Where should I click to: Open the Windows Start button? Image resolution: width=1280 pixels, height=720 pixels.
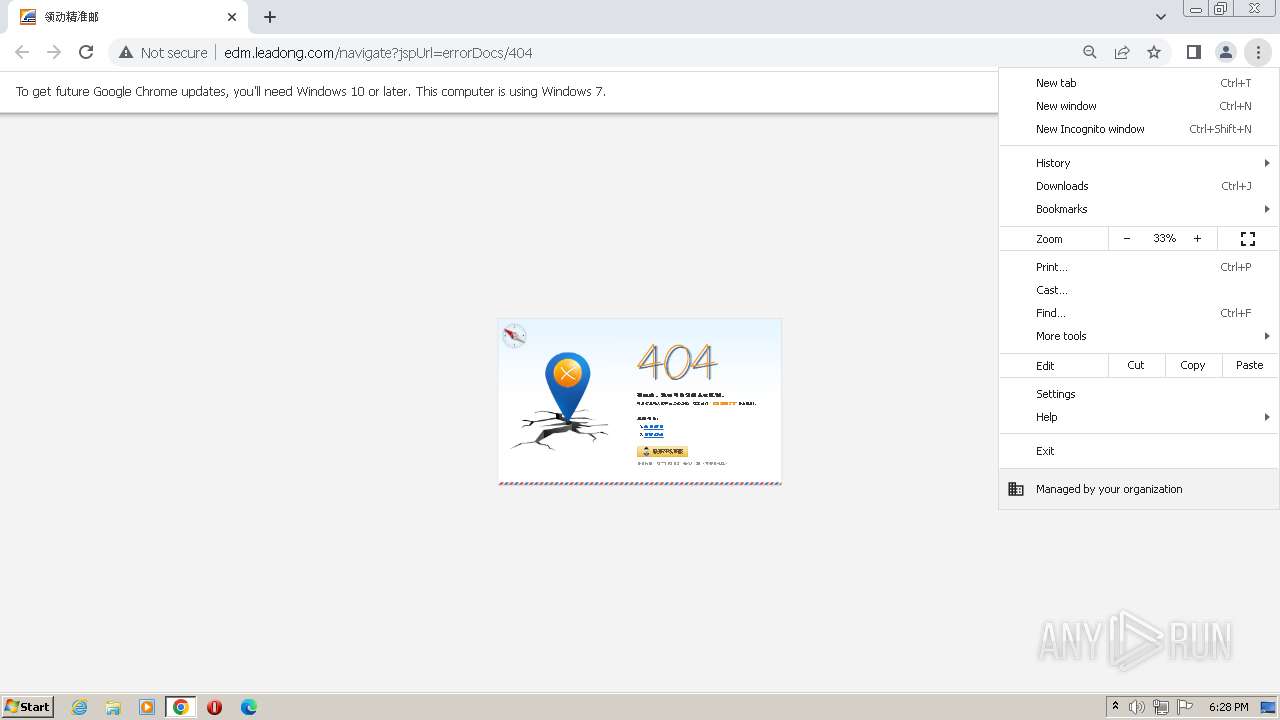point(27,706)
